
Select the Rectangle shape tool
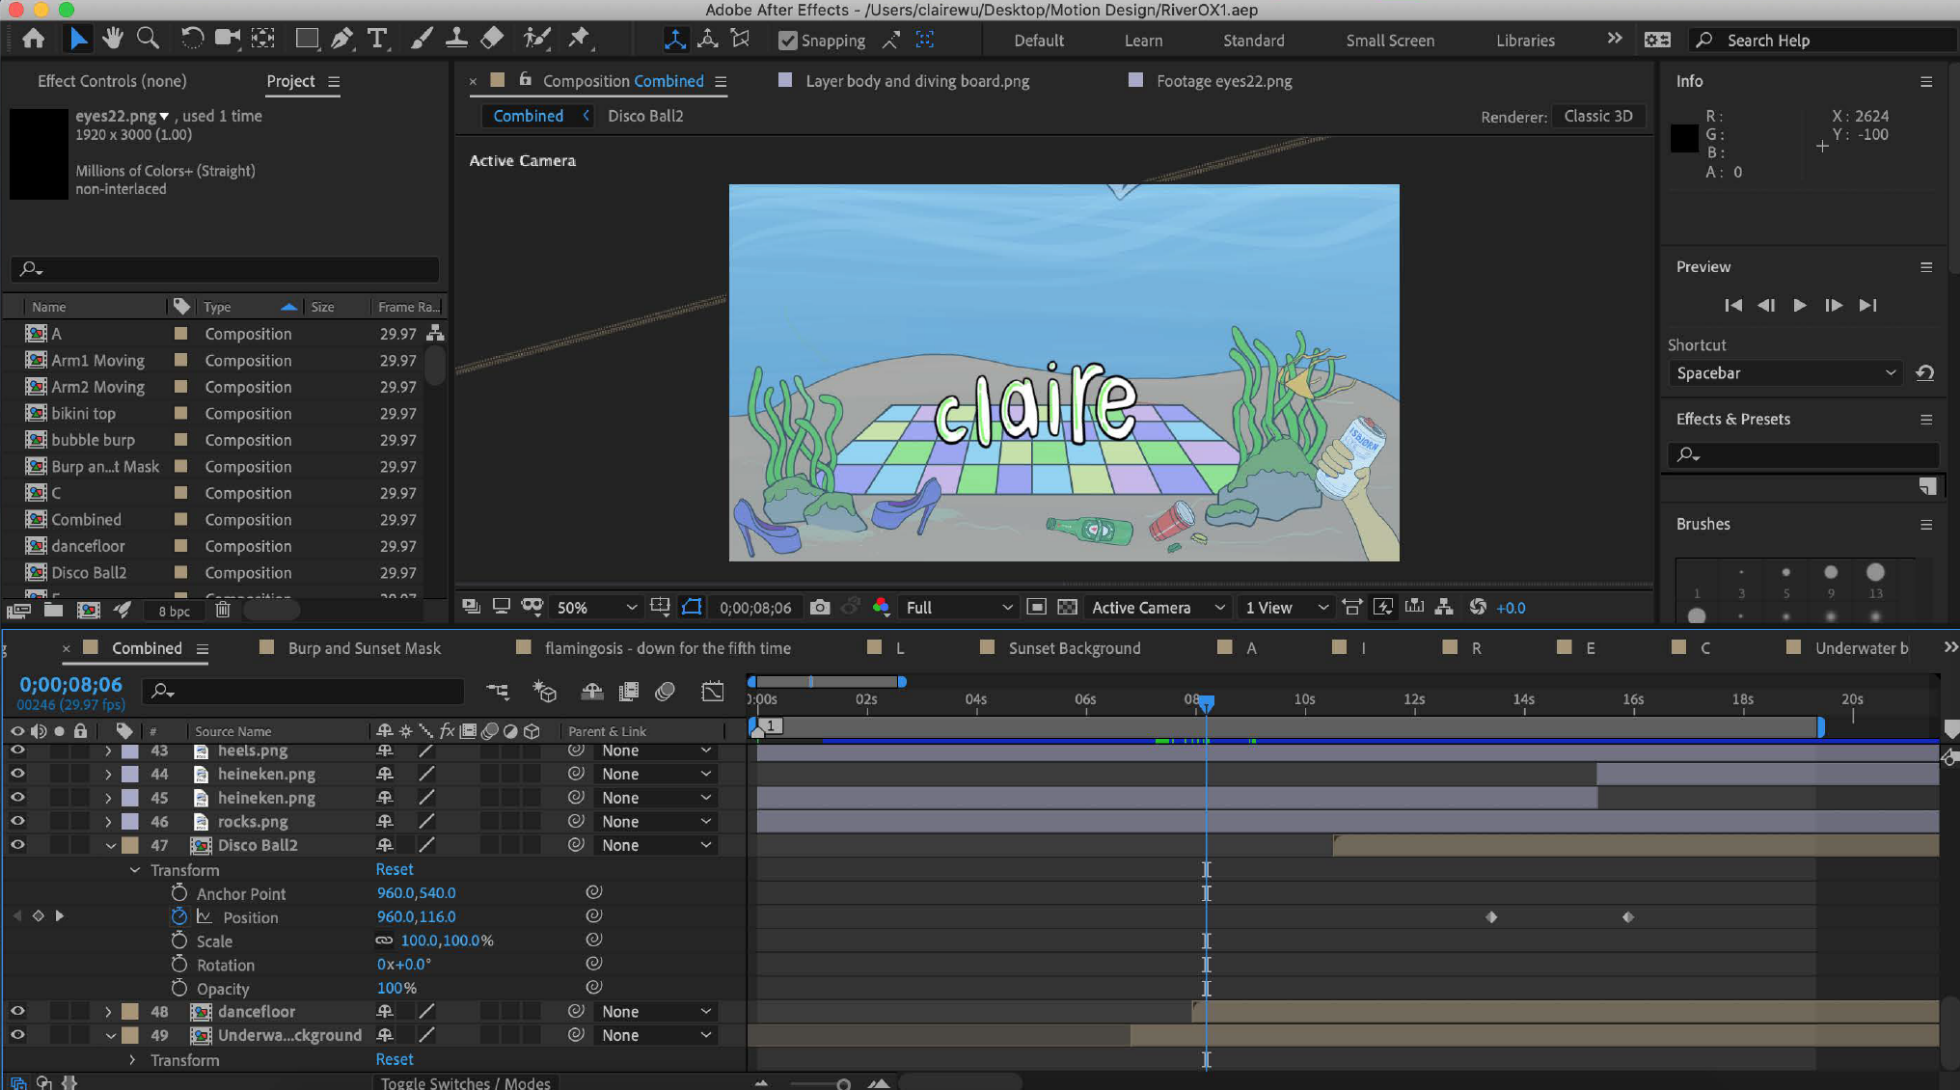[x=307, y=39]
